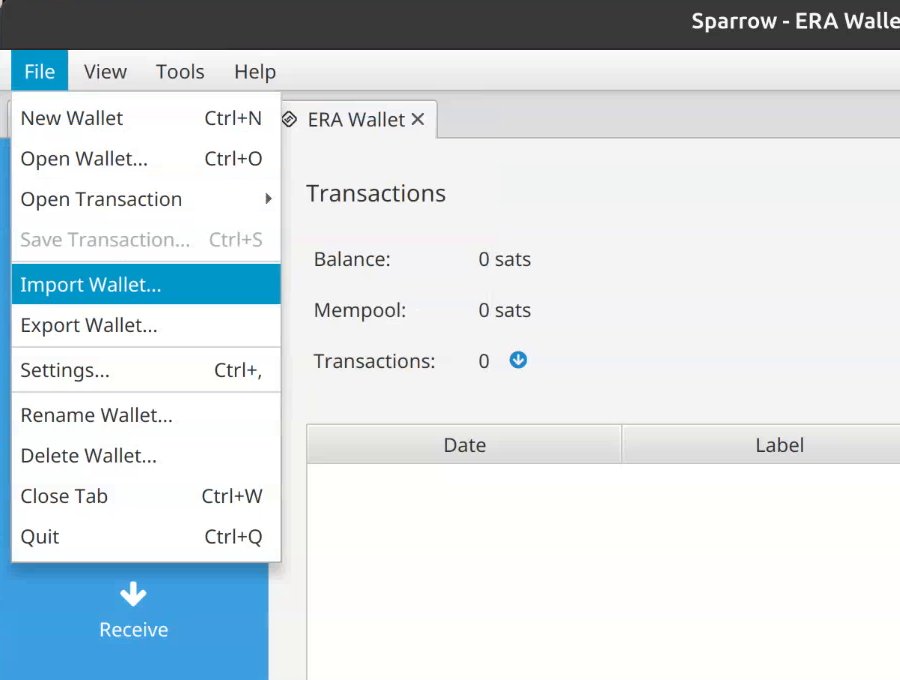This screenshot has height=680, width=900.
Task: Click the Transactions heading text
Action: pos(376,193)
